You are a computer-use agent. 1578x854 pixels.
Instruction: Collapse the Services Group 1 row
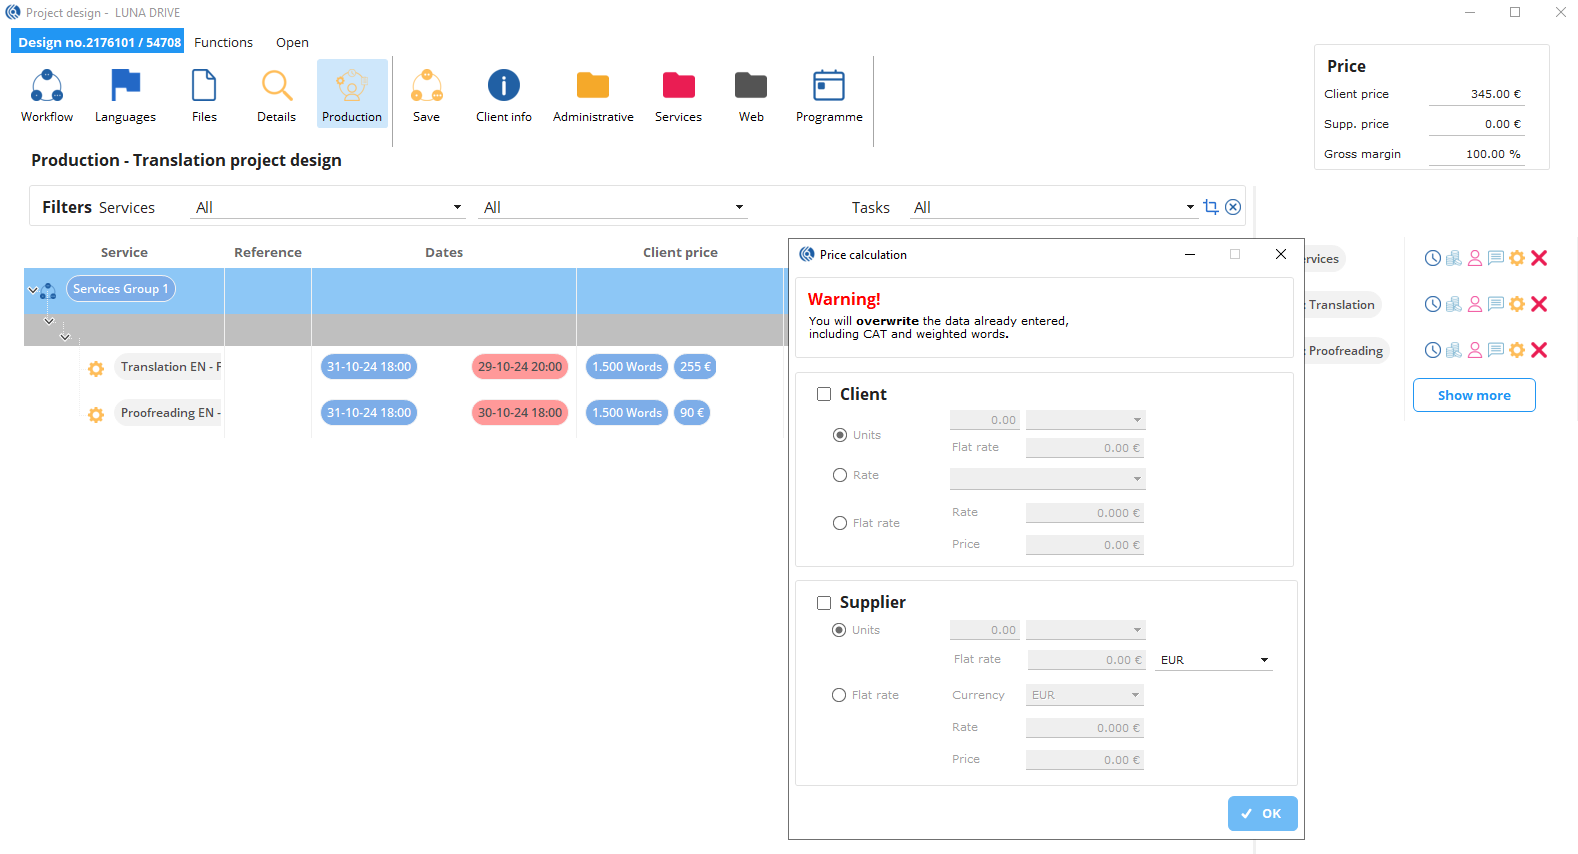[x=33, y=290]
